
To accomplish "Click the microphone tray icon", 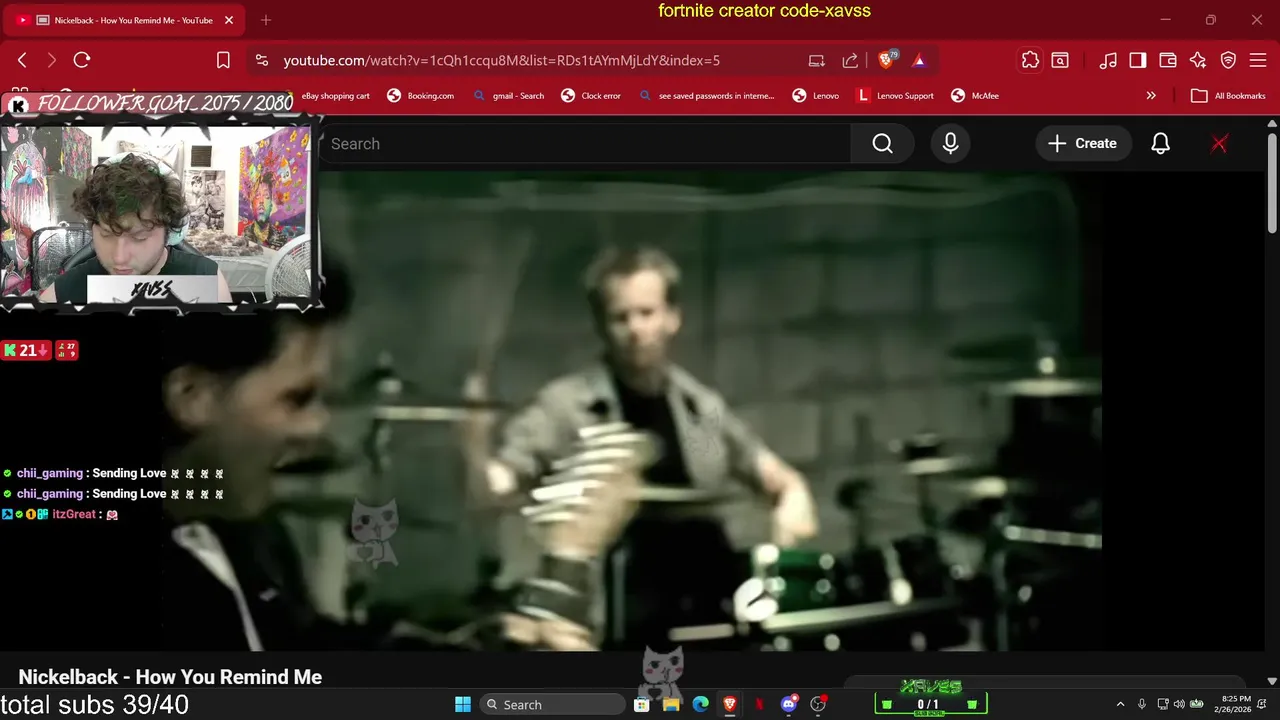I will pos(1142,705).
